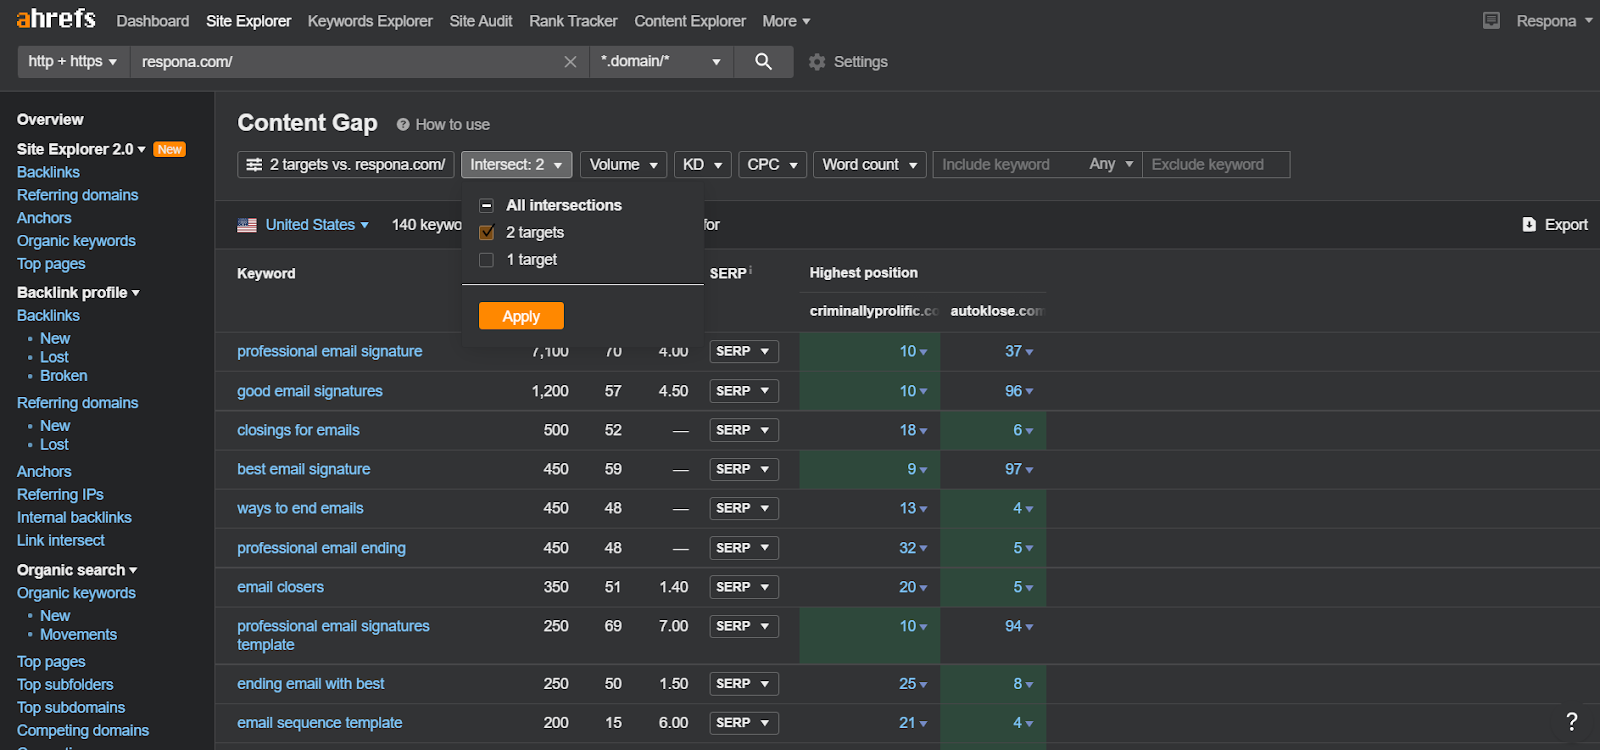Expand the More menu
The height and width of the screenshot is (750, 1600).
click(x=786, y=21)
